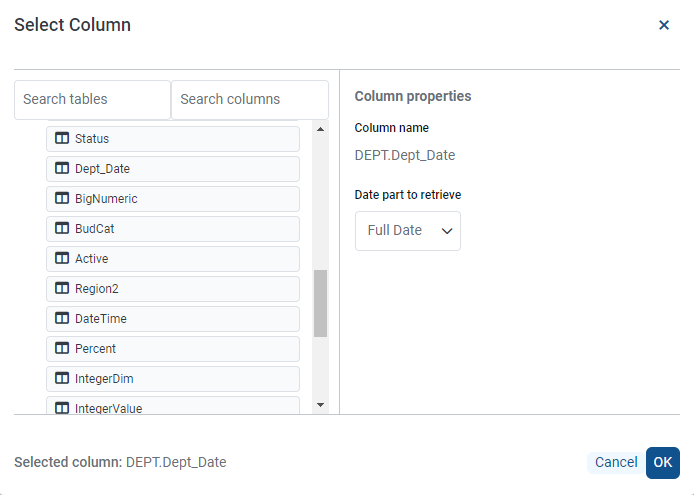
Task: Confirm selection with the OK button
Action: click(x=663, y=462)
